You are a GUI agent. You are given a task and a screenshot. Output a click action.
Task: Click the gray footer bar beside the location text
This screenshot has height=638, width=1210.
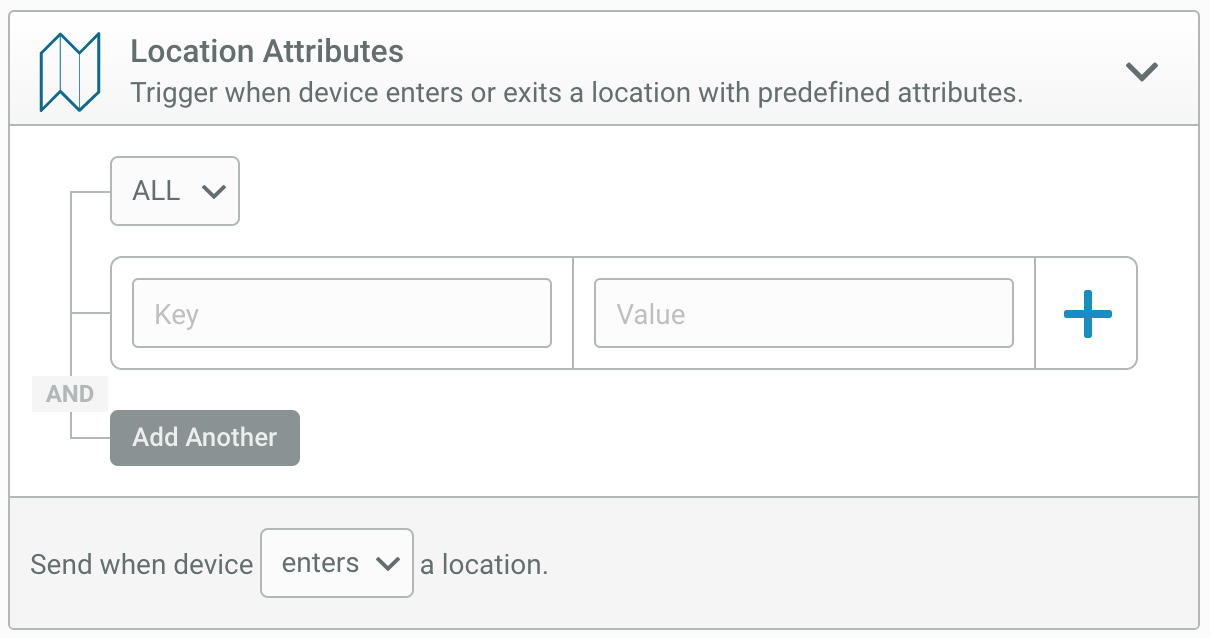tap(870, 563)
